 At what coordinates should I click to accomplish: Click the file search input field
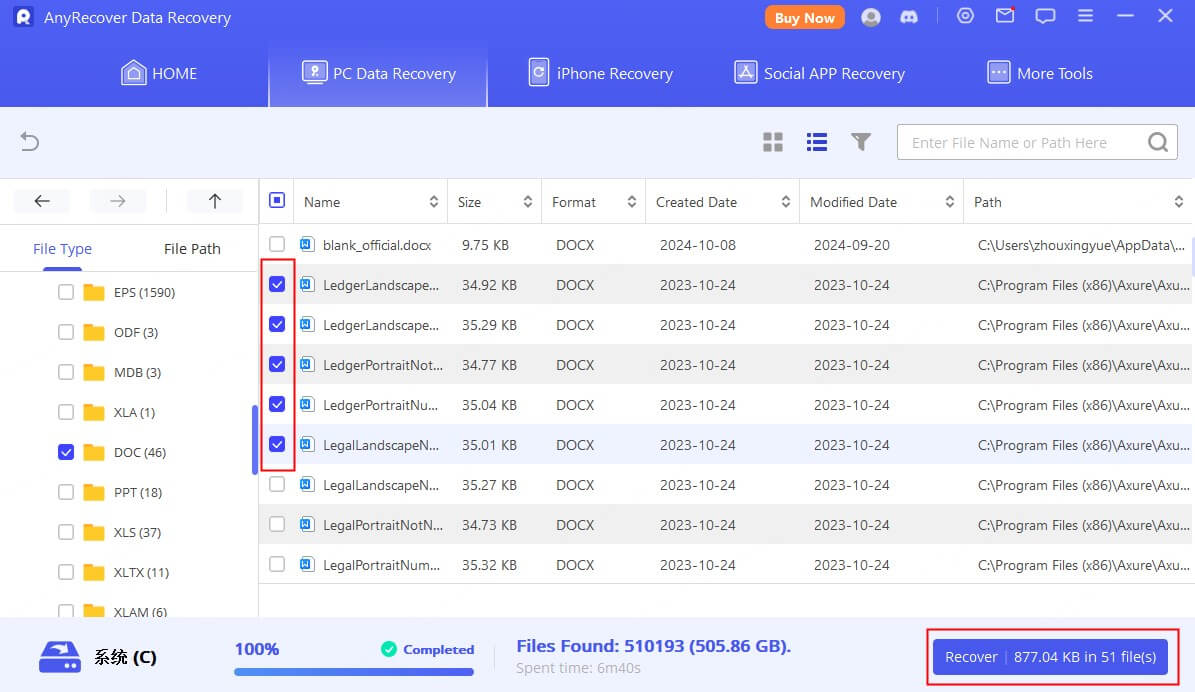1020,142
